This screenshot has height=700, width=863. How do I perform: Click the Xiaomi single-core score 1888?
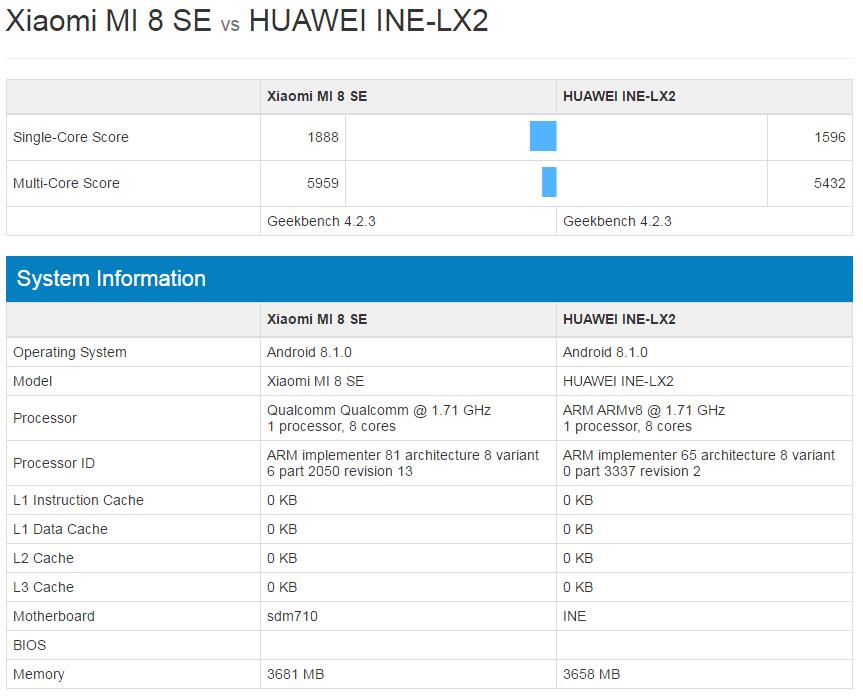323,137
